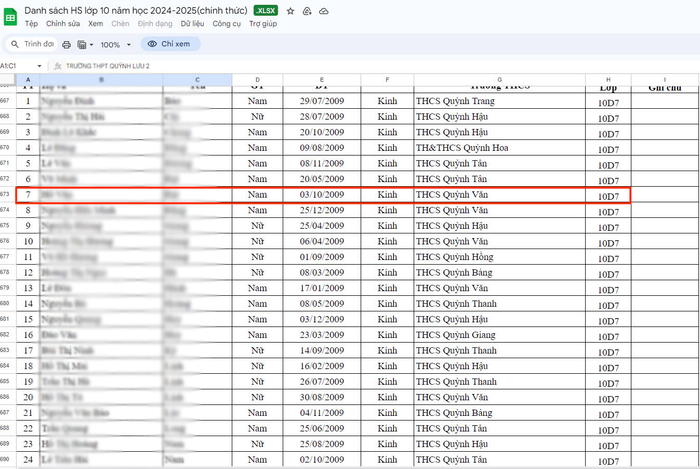Select column F header
700x469 pixels.
click(387, 79)
